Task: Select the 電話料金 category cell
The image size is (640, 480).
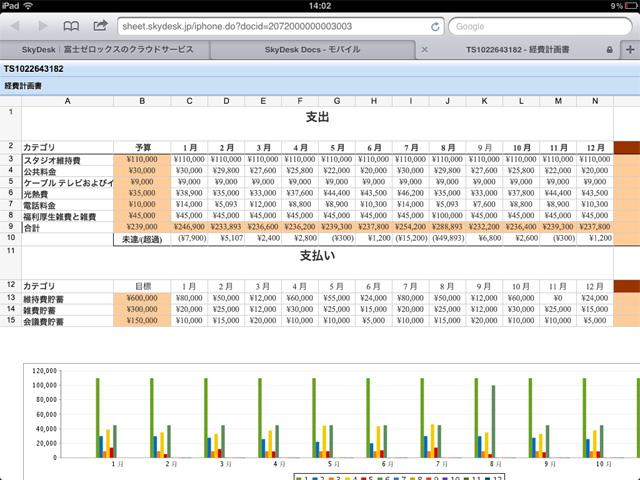Action: (67, 205)
